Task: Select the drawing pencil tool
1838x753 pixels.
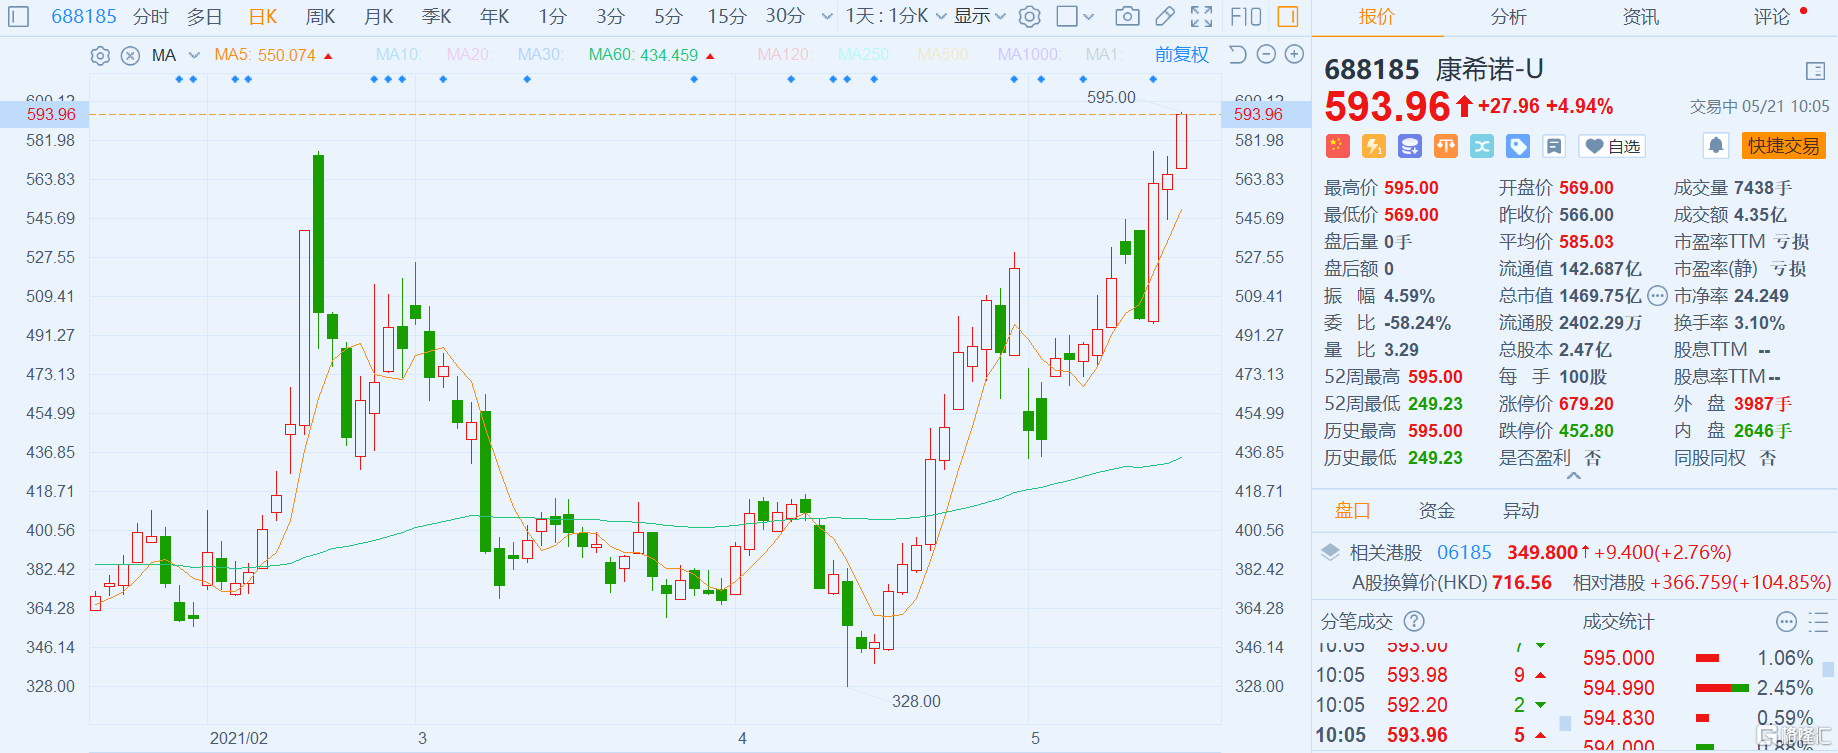Action: (x=1165, y=17)
